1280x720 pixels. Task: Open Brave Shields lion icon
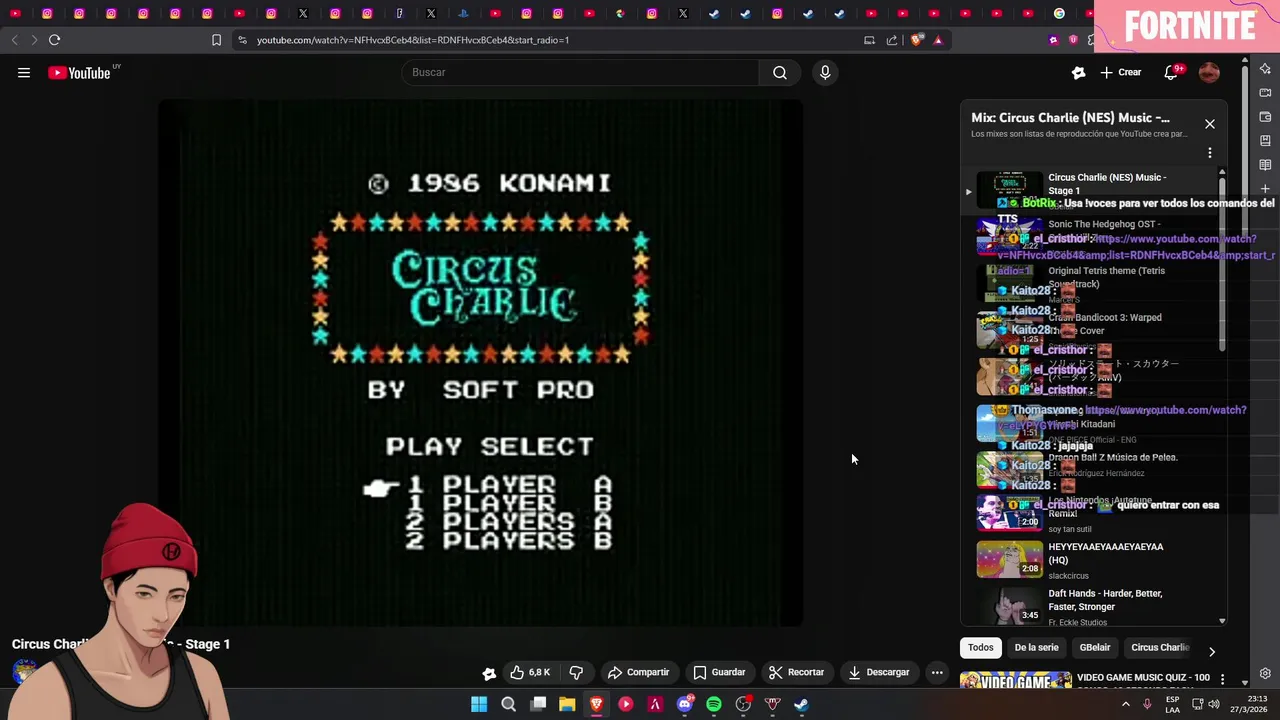coord(917,40)
